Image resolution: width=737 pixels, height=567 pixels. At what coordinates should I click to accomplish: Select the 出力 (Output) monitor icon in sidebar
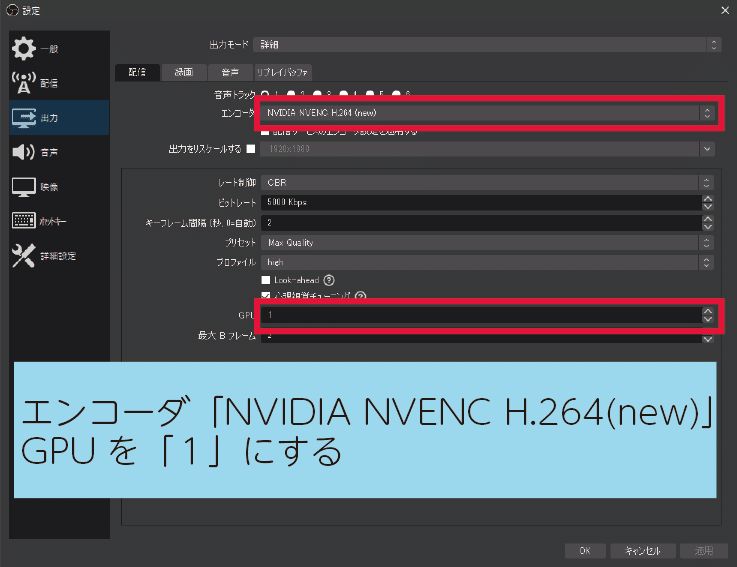tap(24, 118)
